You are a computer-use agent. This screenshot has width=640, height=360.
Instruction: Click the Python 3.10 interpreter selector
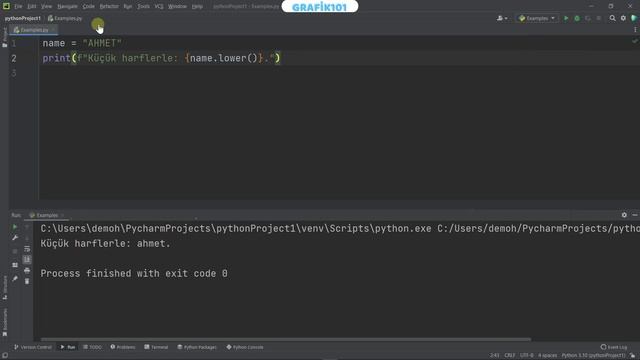593,356
